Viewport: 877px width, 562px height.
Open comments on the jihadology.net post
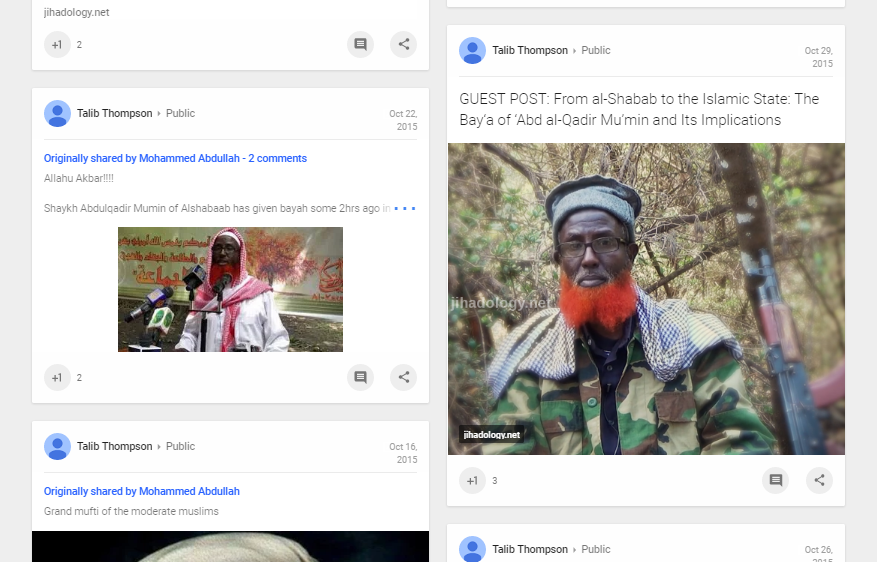pyautogui.click(x=360, y=44)
